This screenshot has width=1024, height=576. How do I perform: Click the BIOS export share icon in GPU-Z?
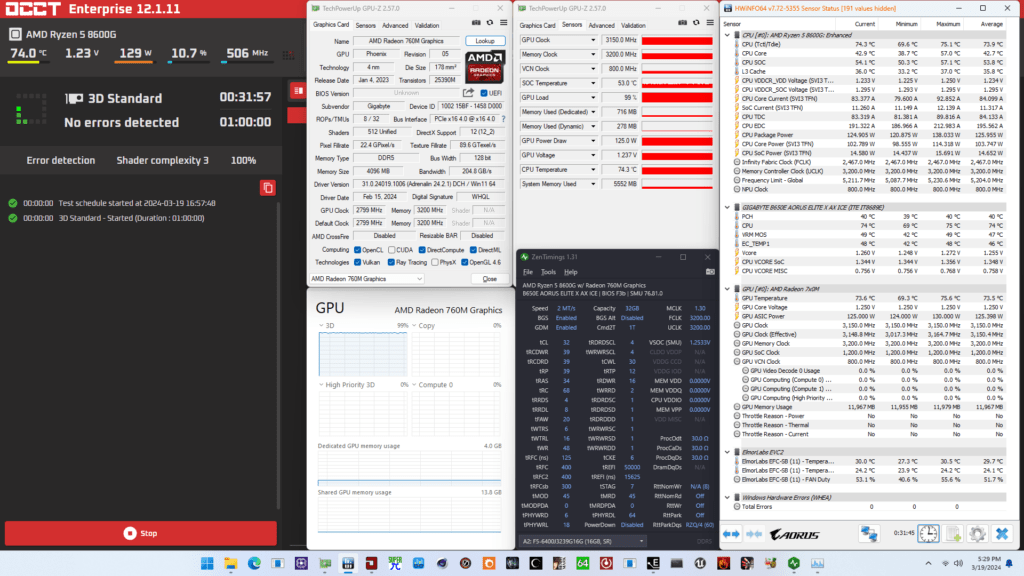tap(468, 93)
